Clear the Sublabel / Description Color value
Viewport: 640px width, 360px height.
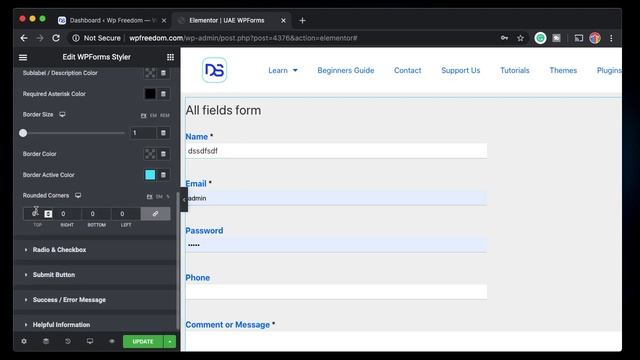point(163,73)
